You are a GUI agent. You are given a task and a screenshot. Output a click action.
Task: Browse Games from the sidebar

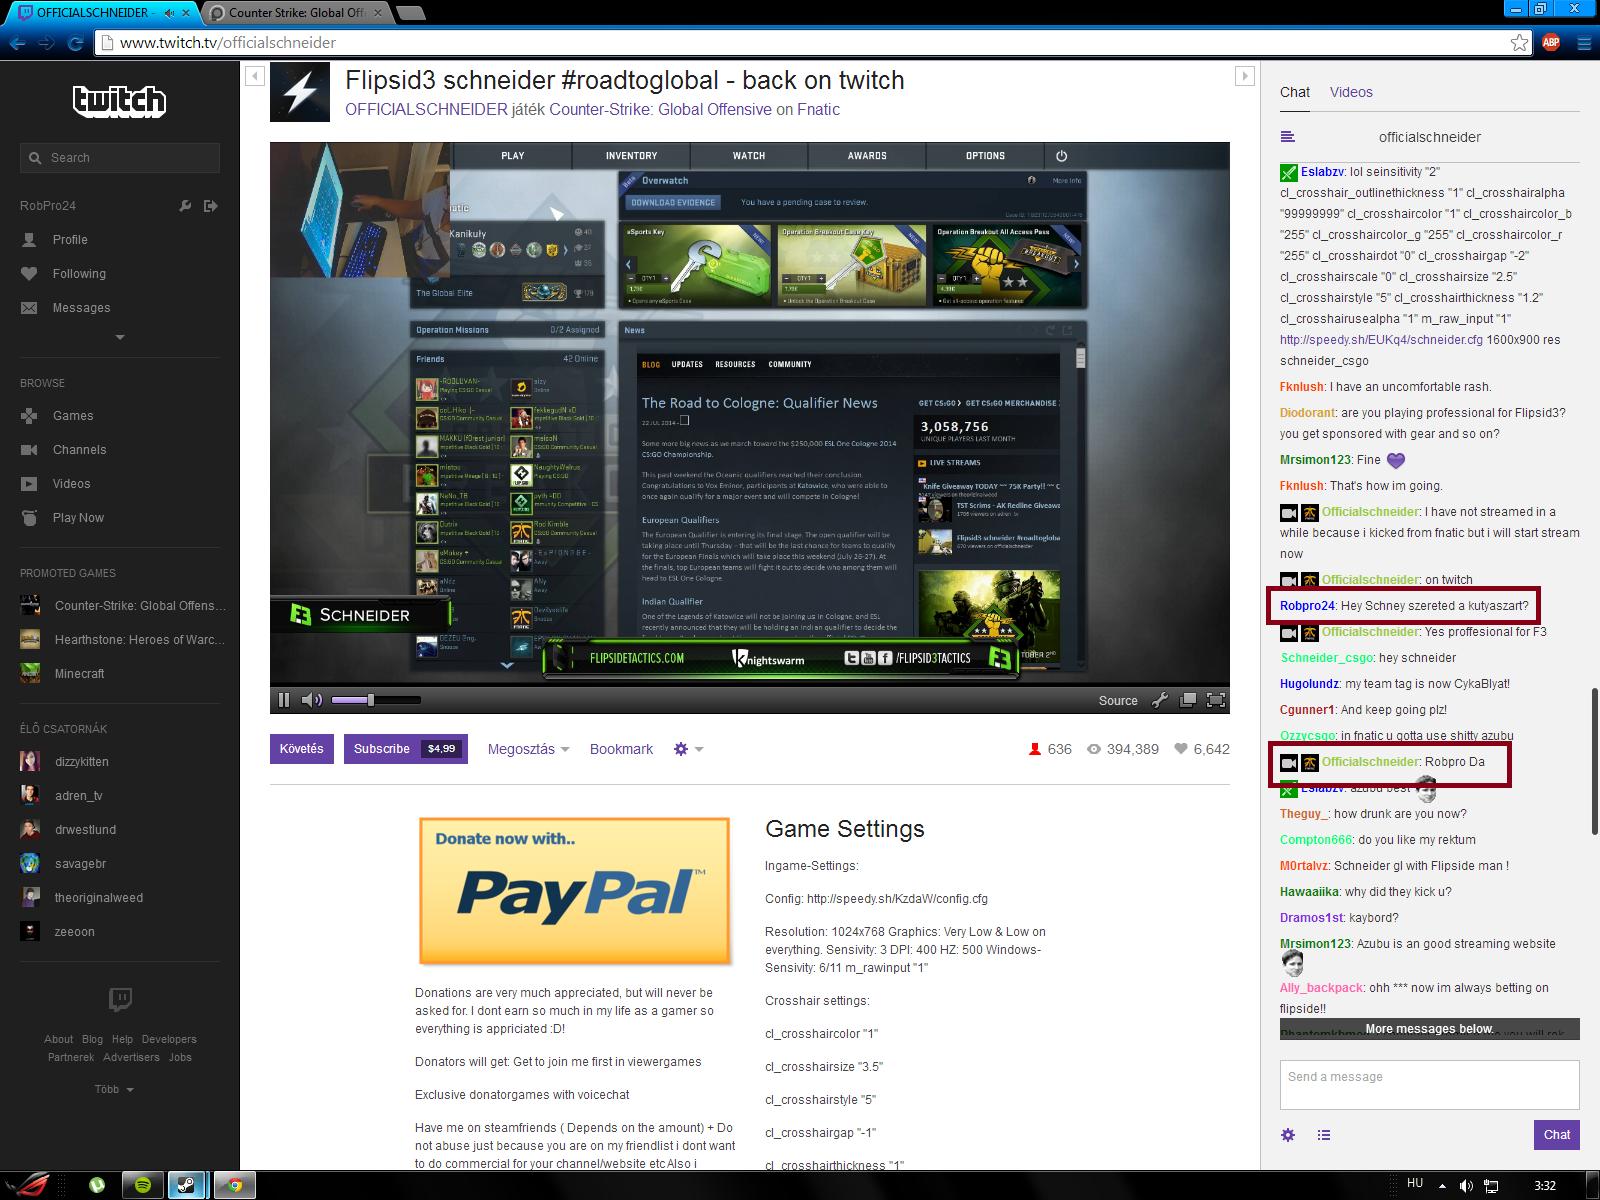[73, 416]
